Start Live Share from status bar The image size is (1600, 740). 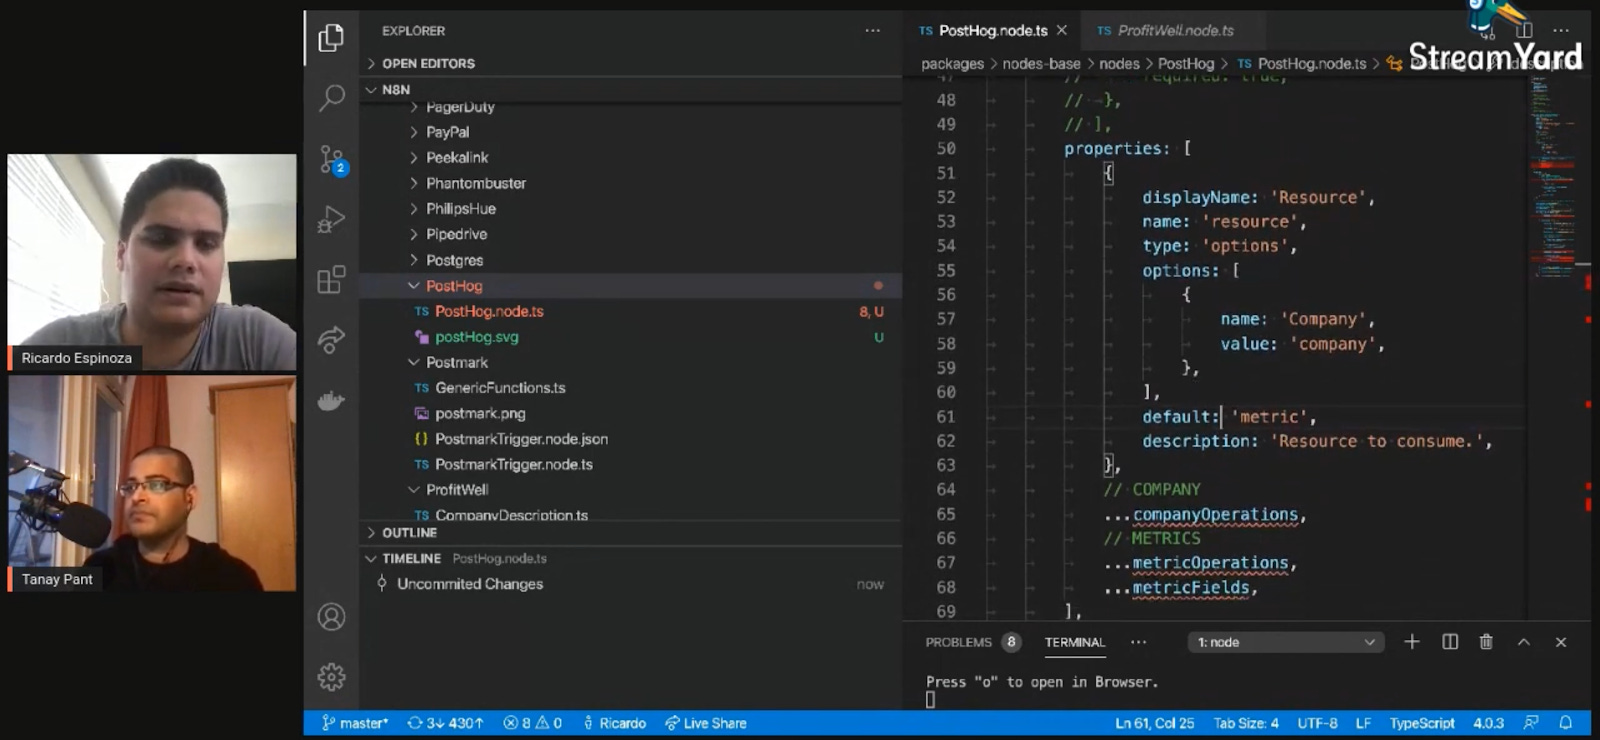pyautogui.click(x=705, y=723)
